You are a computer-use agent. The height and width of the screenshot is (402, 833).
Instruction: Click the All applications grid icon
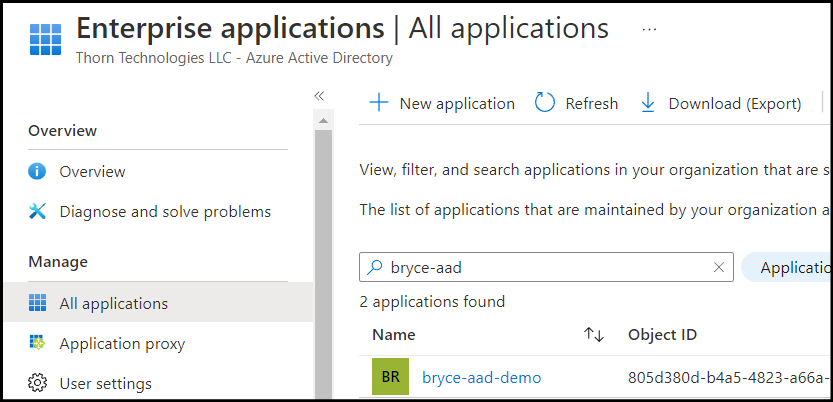(37, 303)
